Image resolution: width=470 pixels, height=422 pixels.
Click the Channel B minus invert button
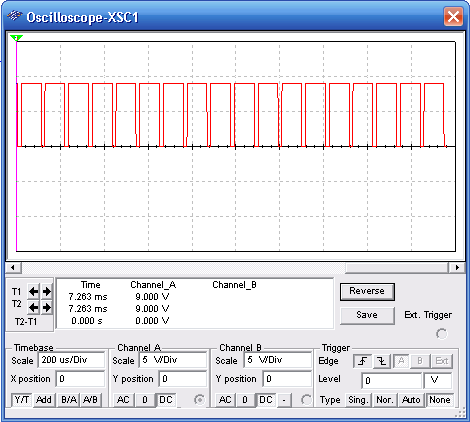pos(284,400)
